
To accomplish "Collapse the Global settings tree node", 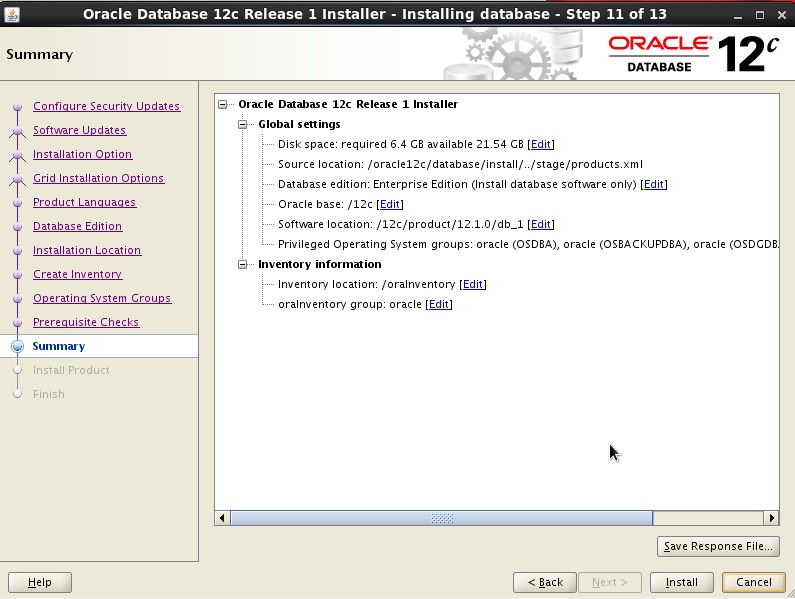I will click(243, 124).
